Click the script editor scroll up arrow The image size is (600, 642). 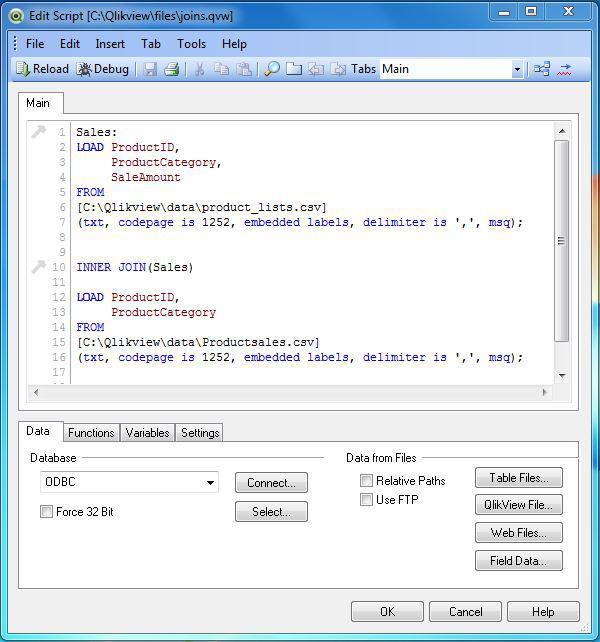pyautogui.click(x=562, y=131)
